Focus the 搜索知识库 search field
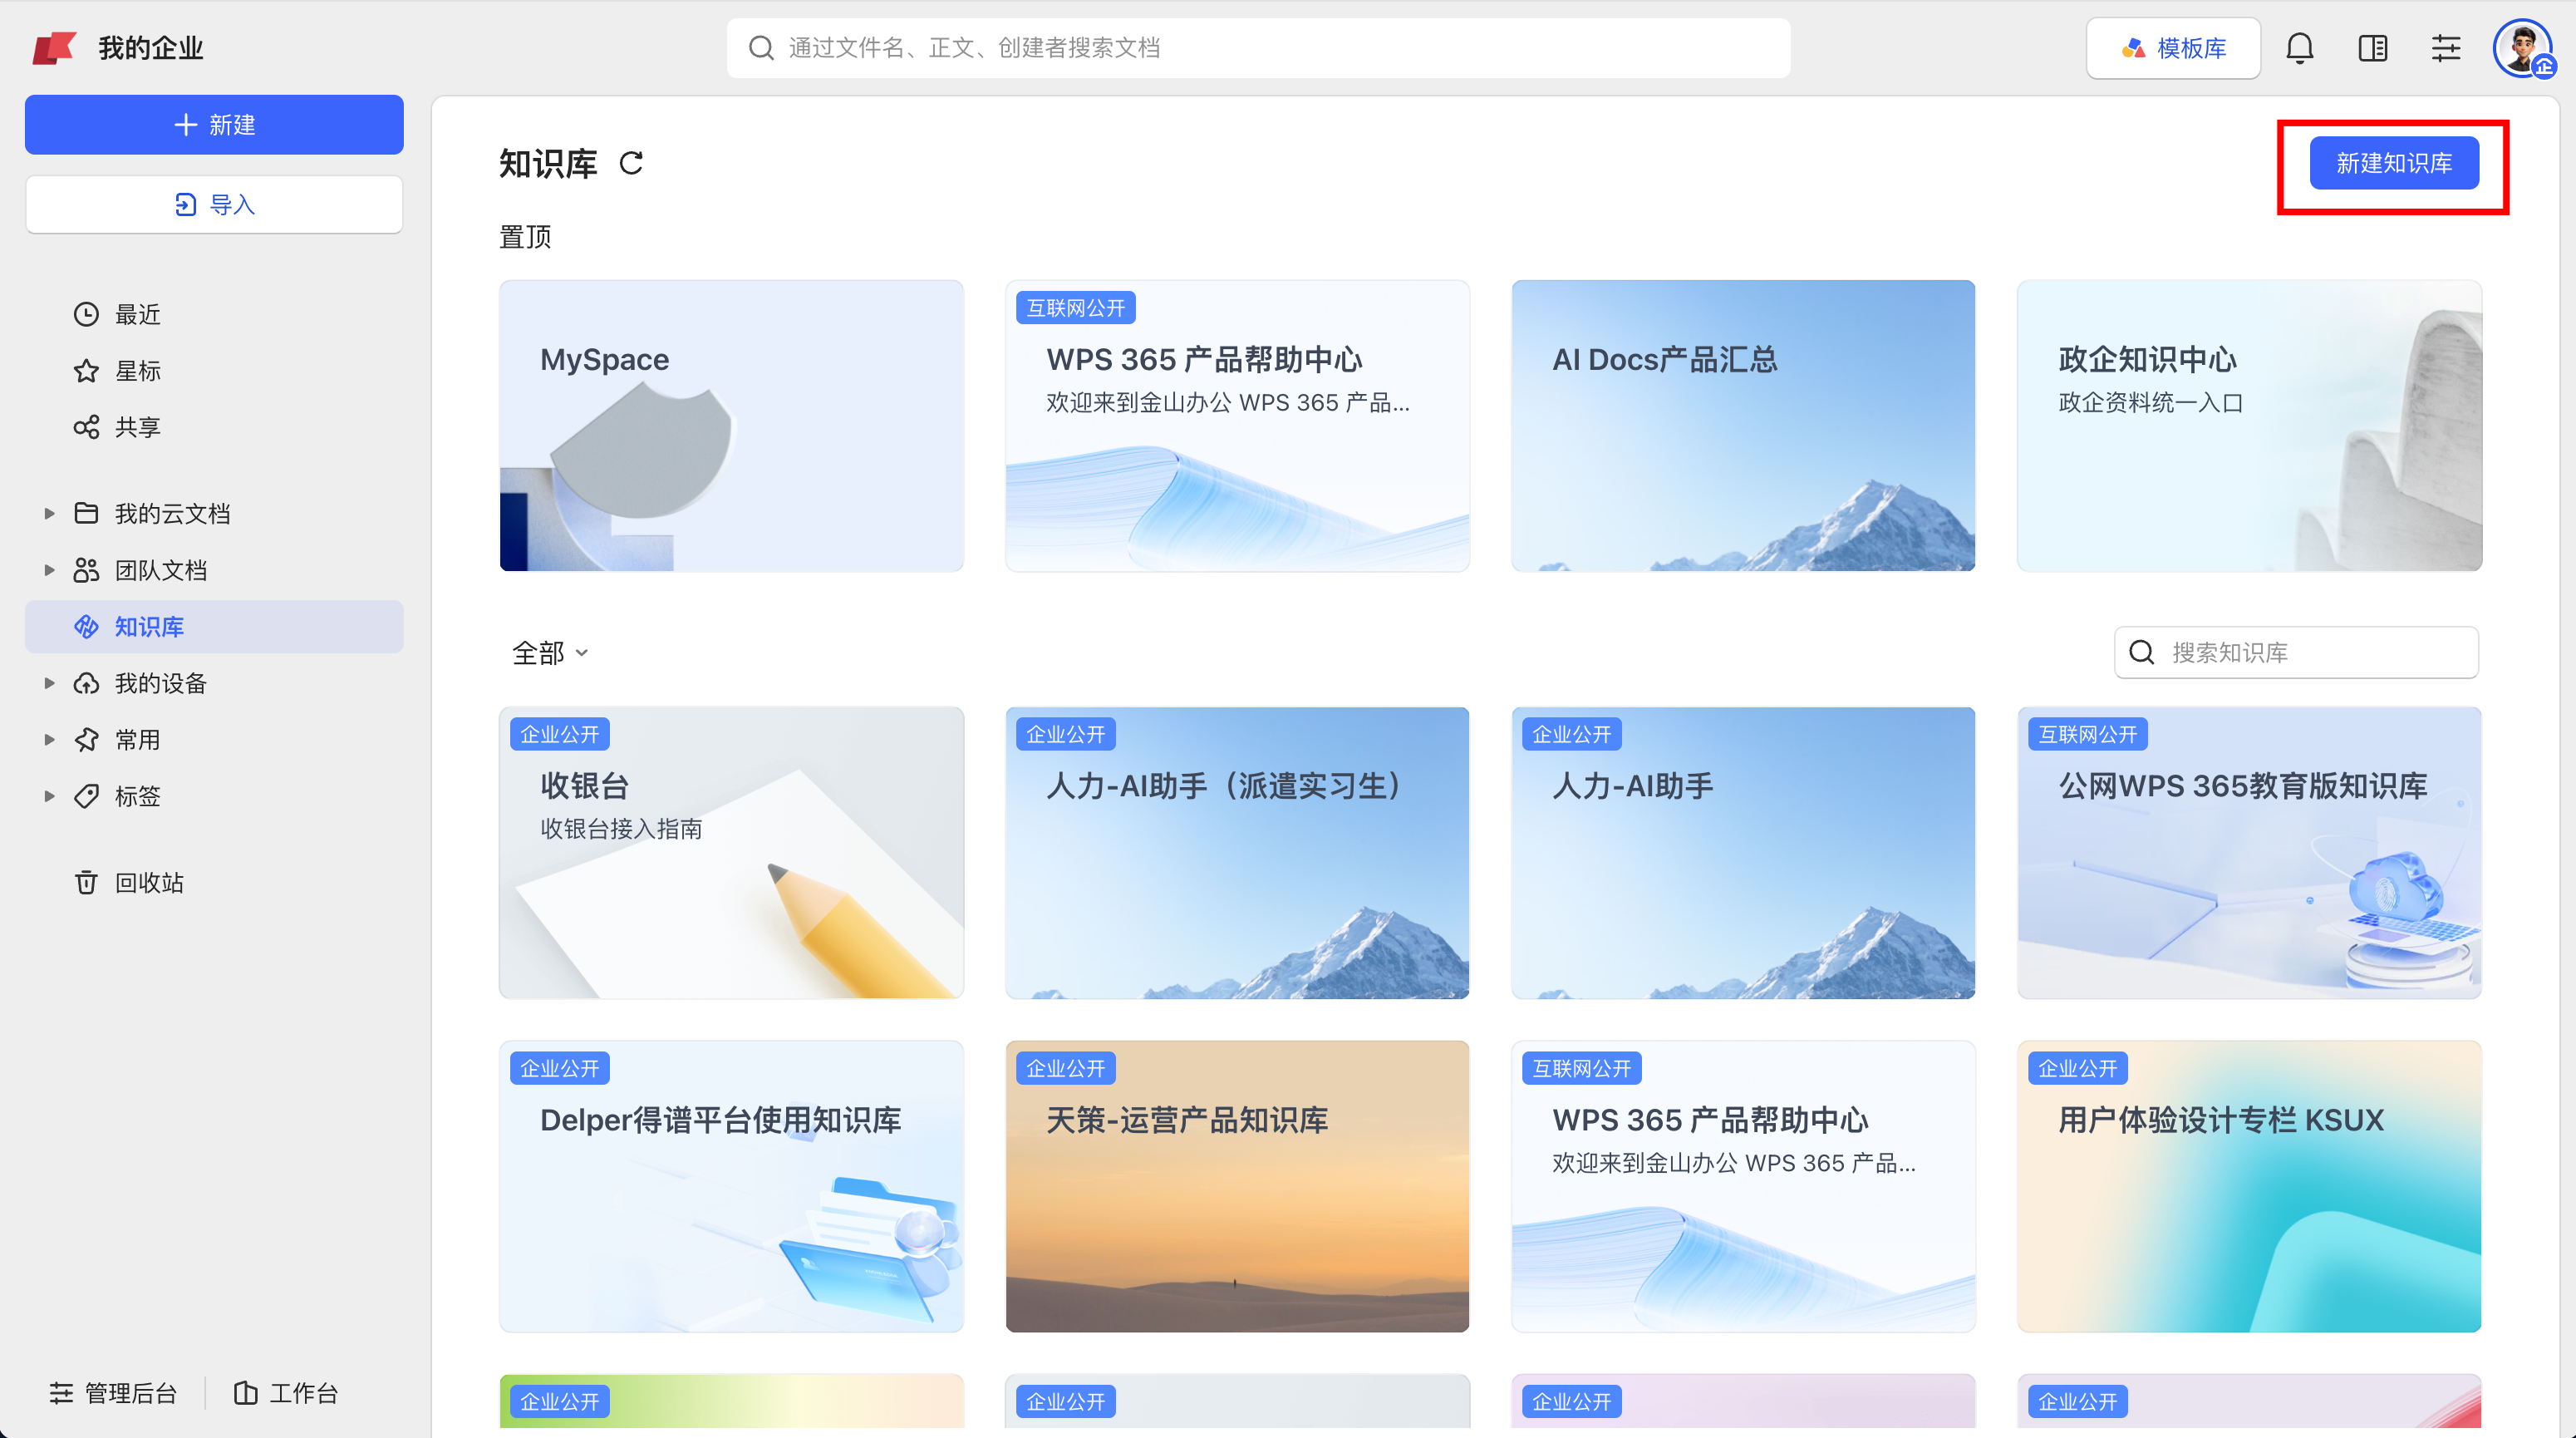2576x1438 pixels. pyautogui.click(x=2296, y=653)
